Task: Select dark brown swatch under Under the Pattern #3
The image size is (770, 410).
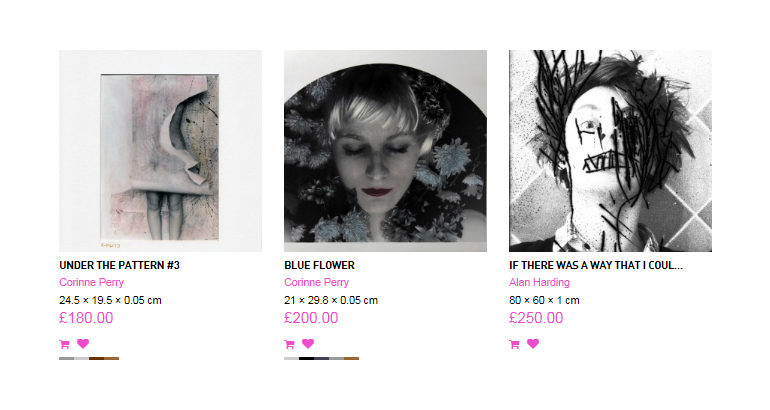Action: click(x=97, y=358)
